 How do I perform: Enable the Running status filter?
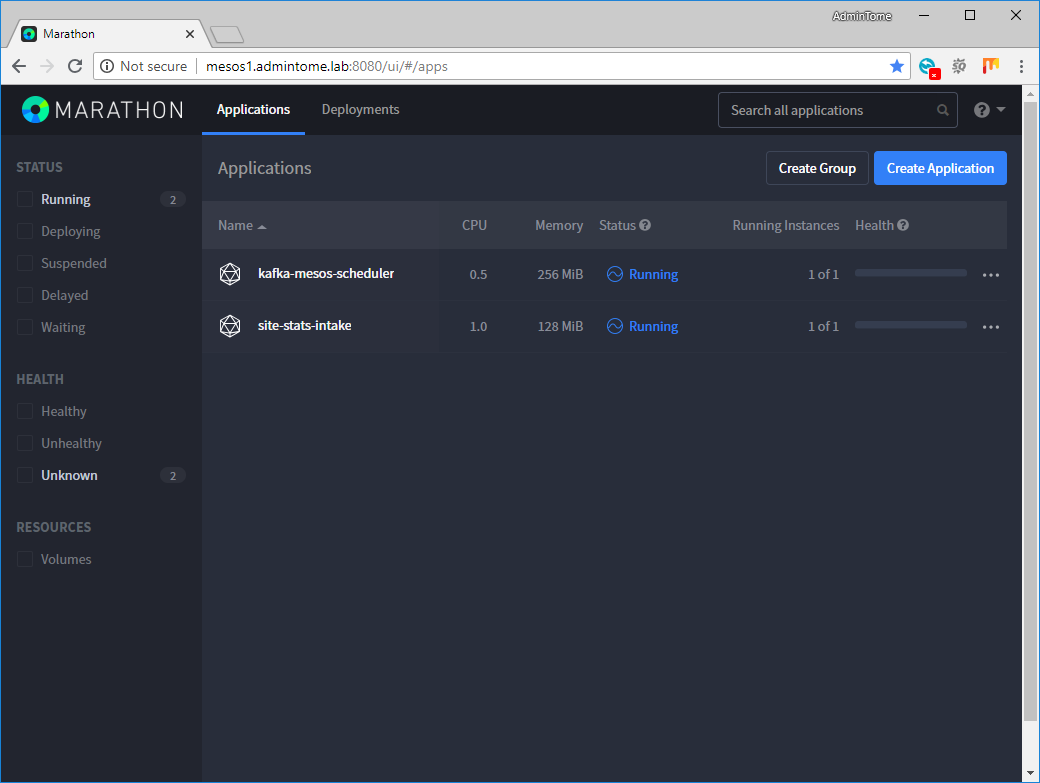24,199
